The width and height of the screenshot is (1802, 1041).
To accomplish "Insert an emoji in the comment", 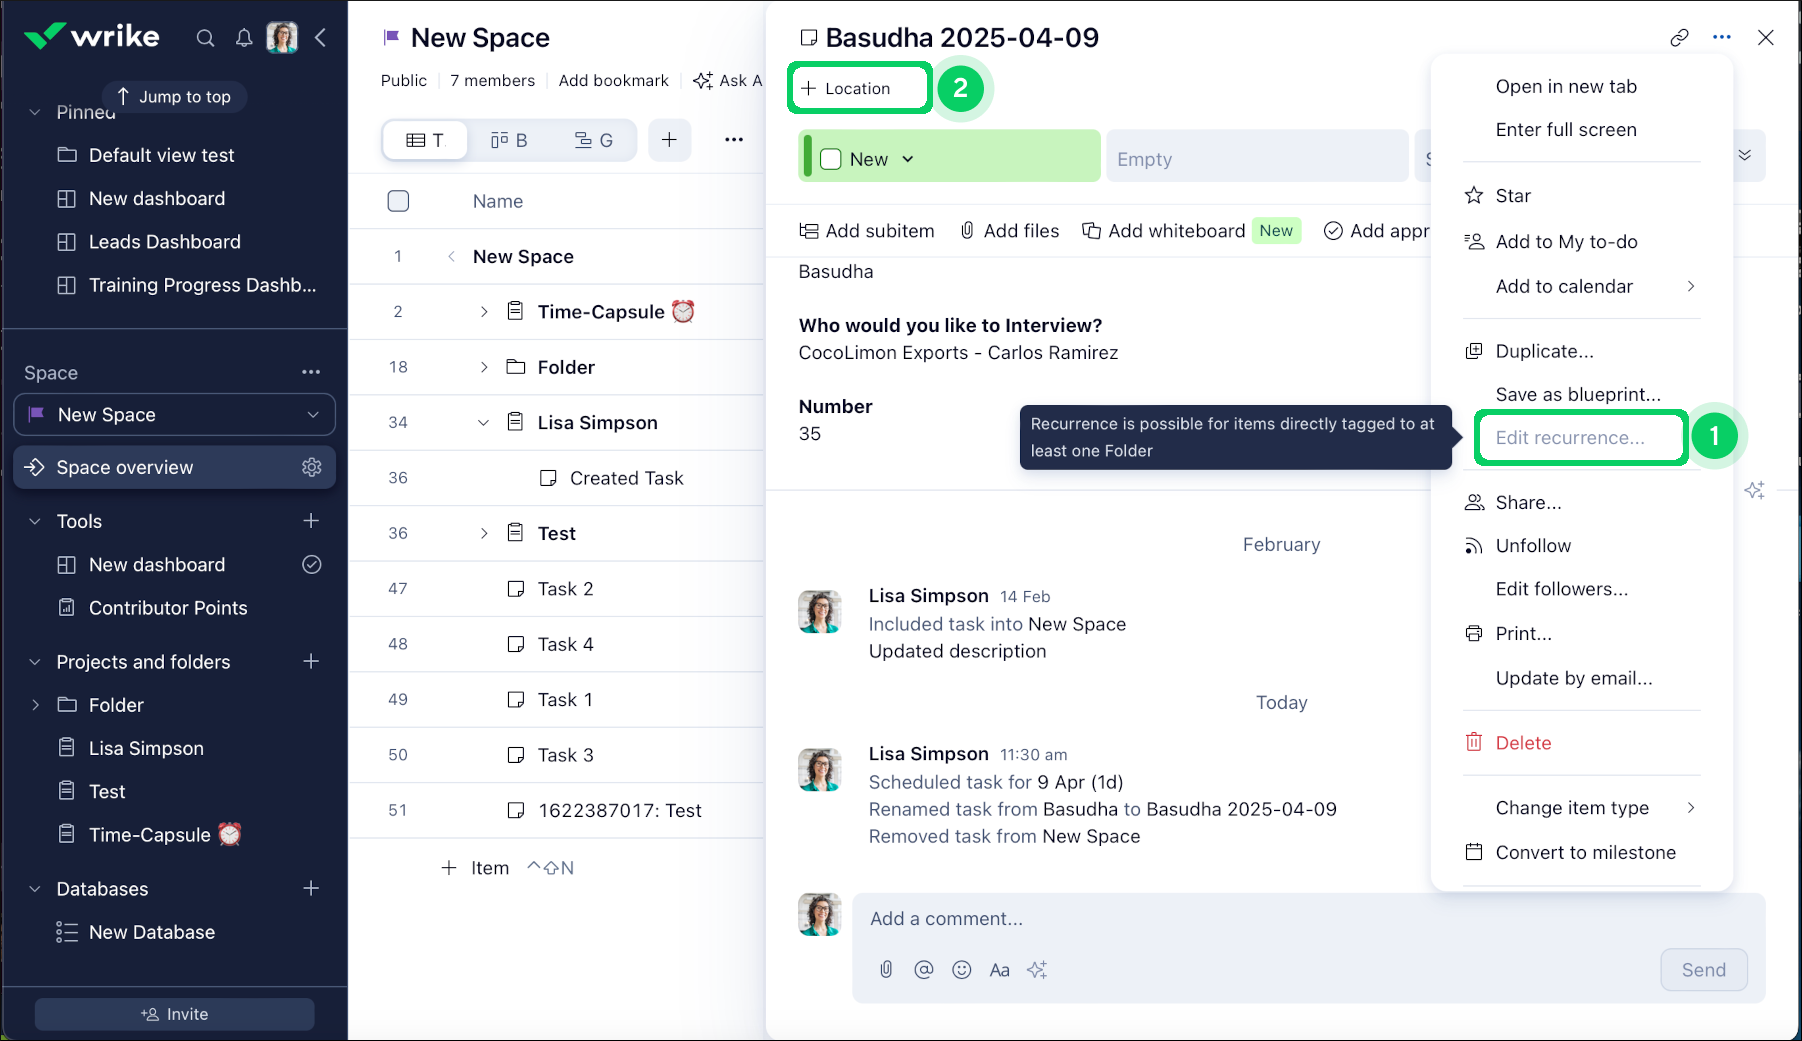I will point(962,970).
